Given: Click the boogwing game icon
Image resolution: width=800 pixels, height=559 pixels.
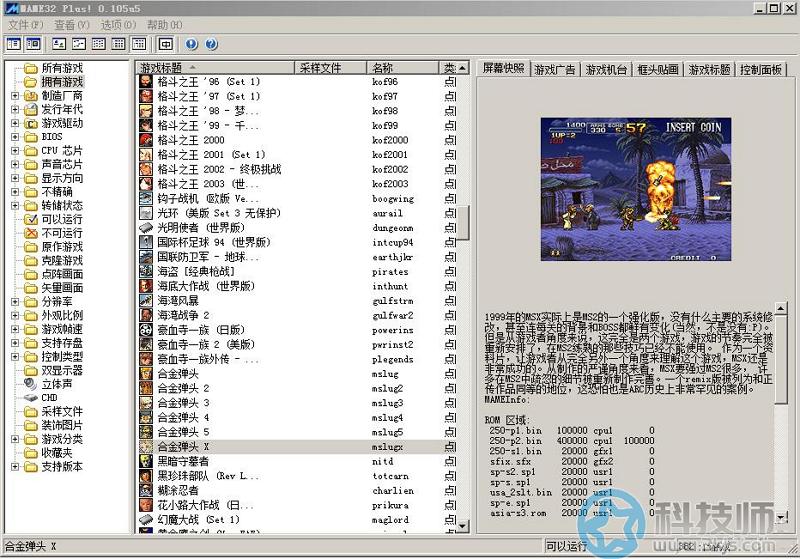Looking at the screenshot, I should 146,198.
